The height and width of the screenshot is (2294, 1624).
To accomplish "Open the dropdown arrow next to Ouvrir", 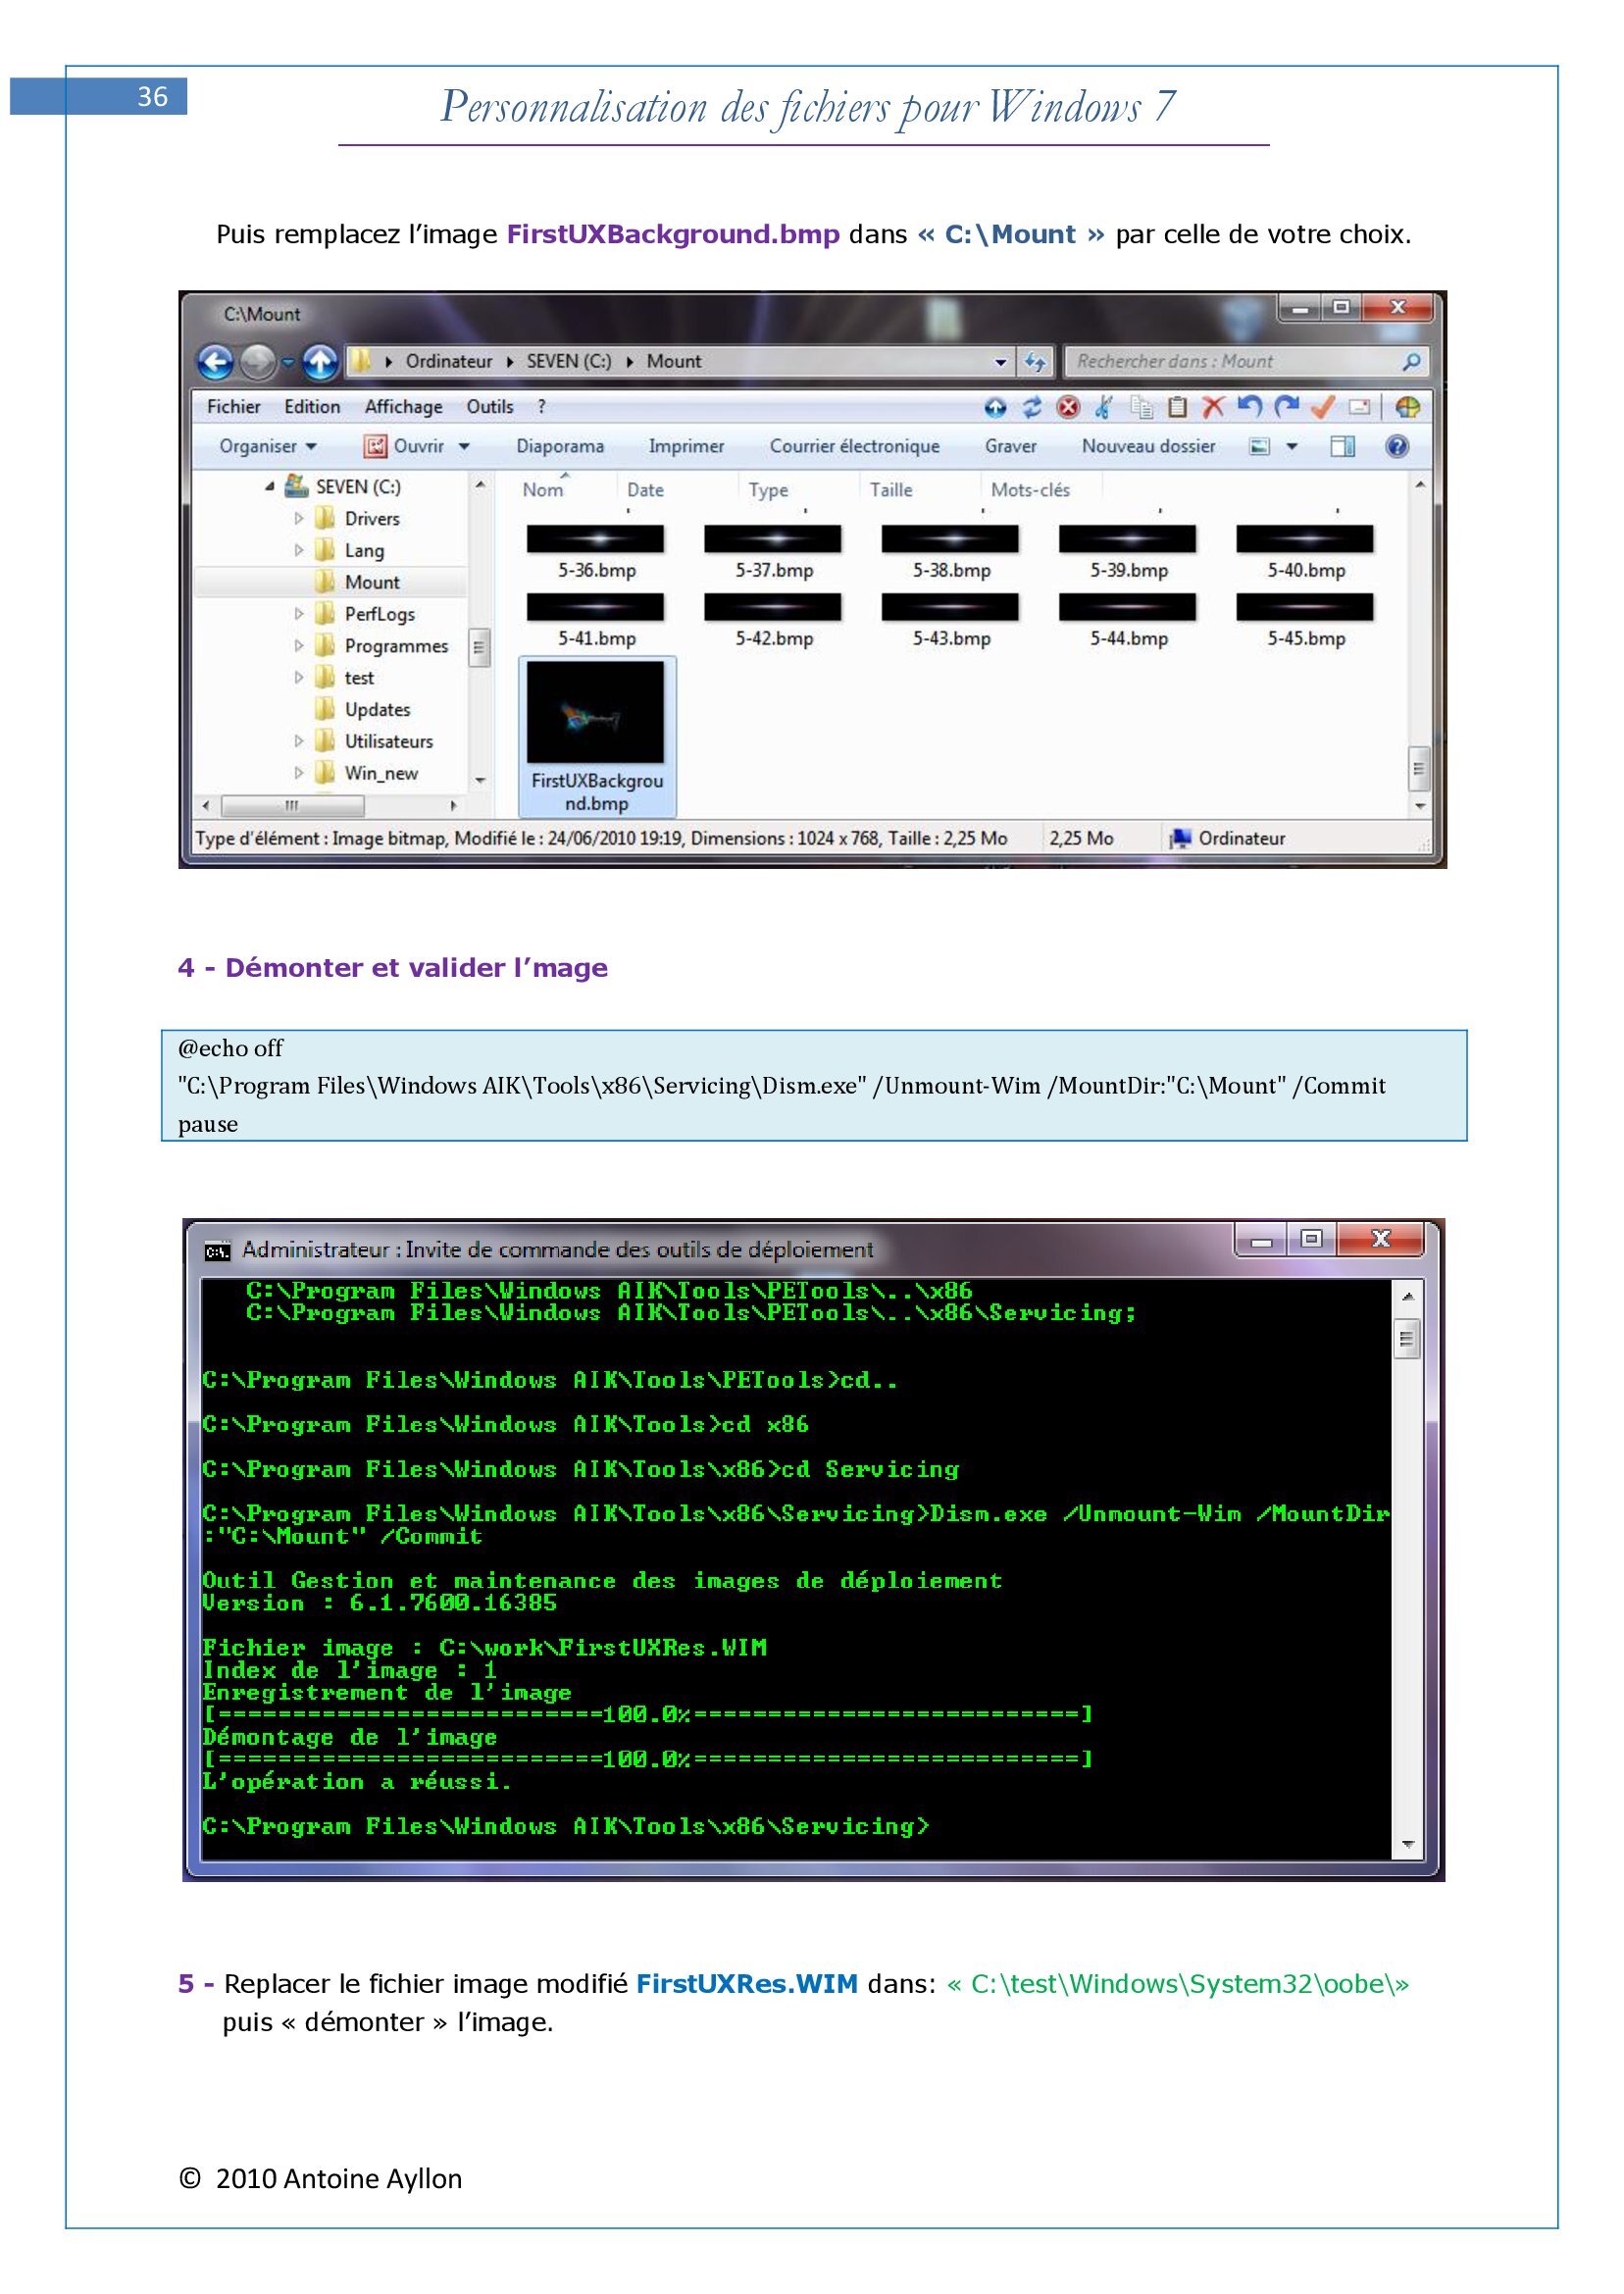I will coord(464,447).
